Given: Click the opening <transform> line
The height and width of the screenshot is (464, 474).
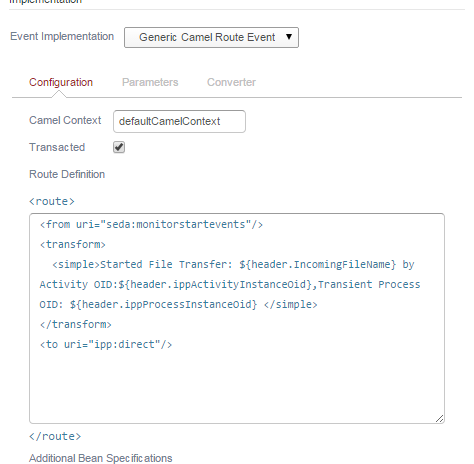Looking at the screenshot, I should (73, 244).
